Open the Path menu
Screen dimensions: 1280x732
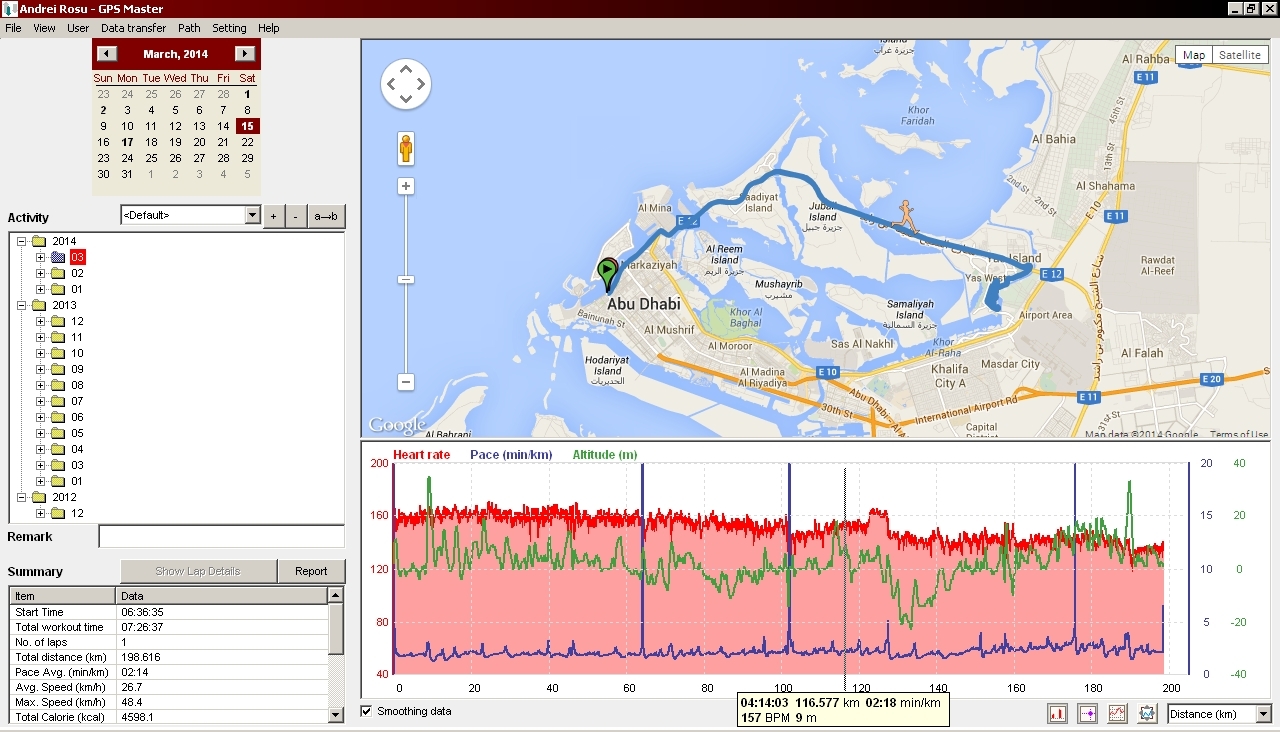point(189,28)
